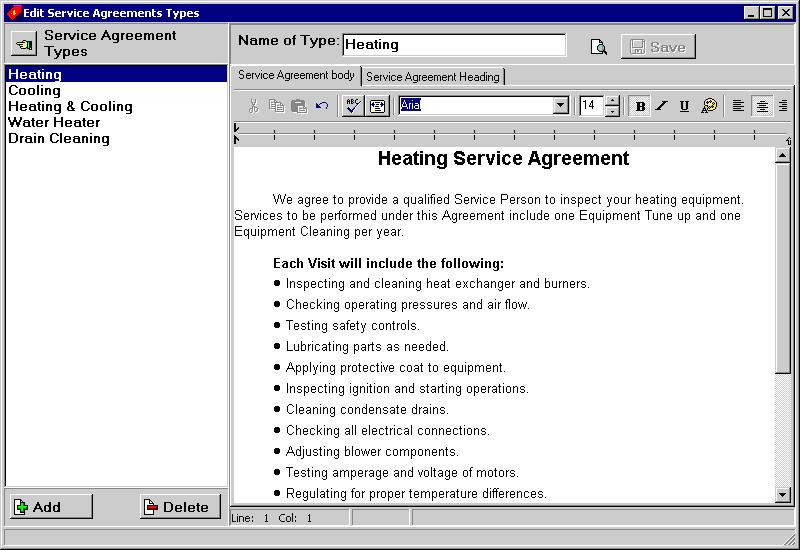The image size is (800, 550).
Task: Switch to Service Agreement Heading tab
Action: (433, 77)
